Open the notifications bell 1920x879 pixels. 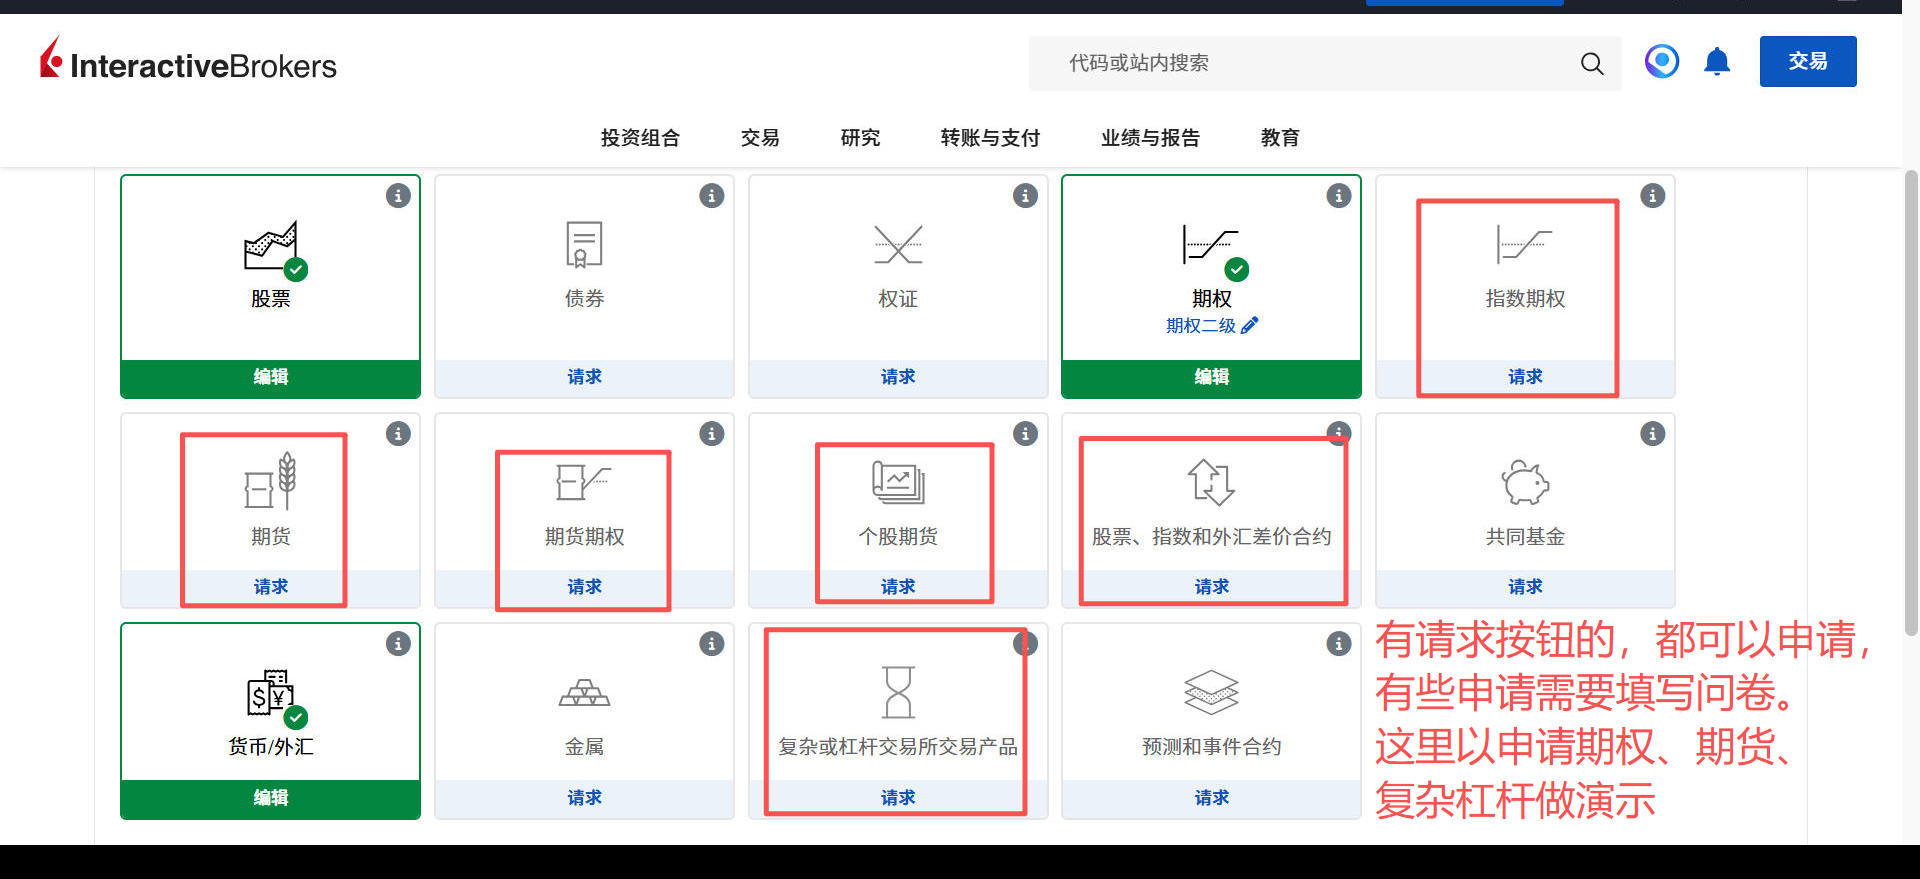1717,62
